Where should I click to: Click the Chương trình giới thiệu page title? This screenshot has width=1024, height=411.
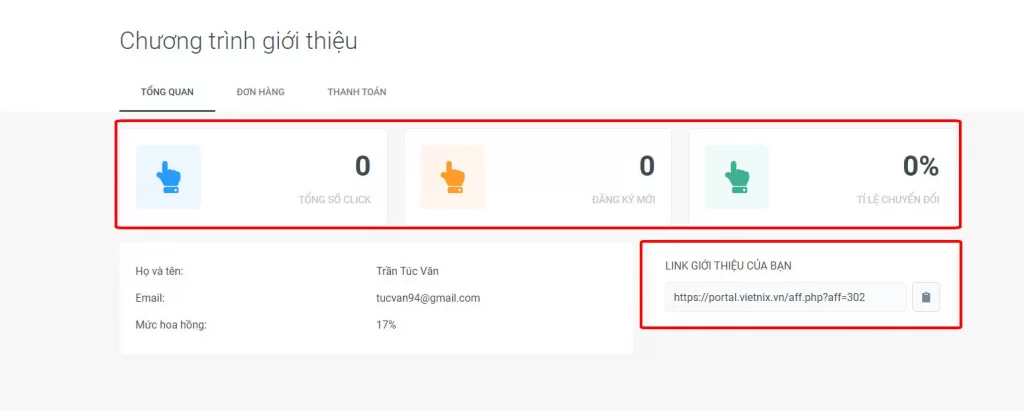point(238,41)
